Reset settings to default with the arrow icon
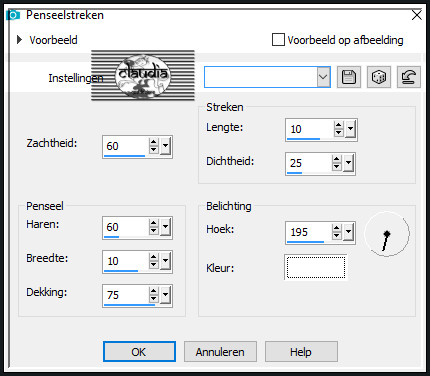 pos(409,77)
